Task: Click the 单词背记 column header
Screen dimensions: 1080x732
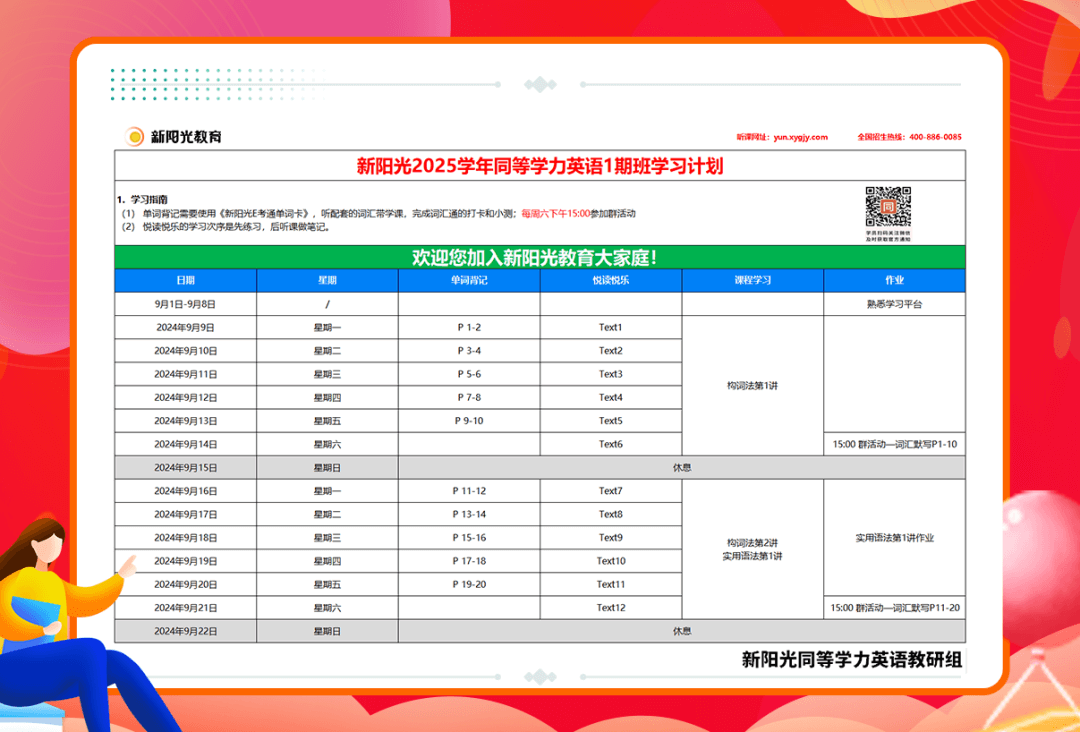Action: [469, 280]
